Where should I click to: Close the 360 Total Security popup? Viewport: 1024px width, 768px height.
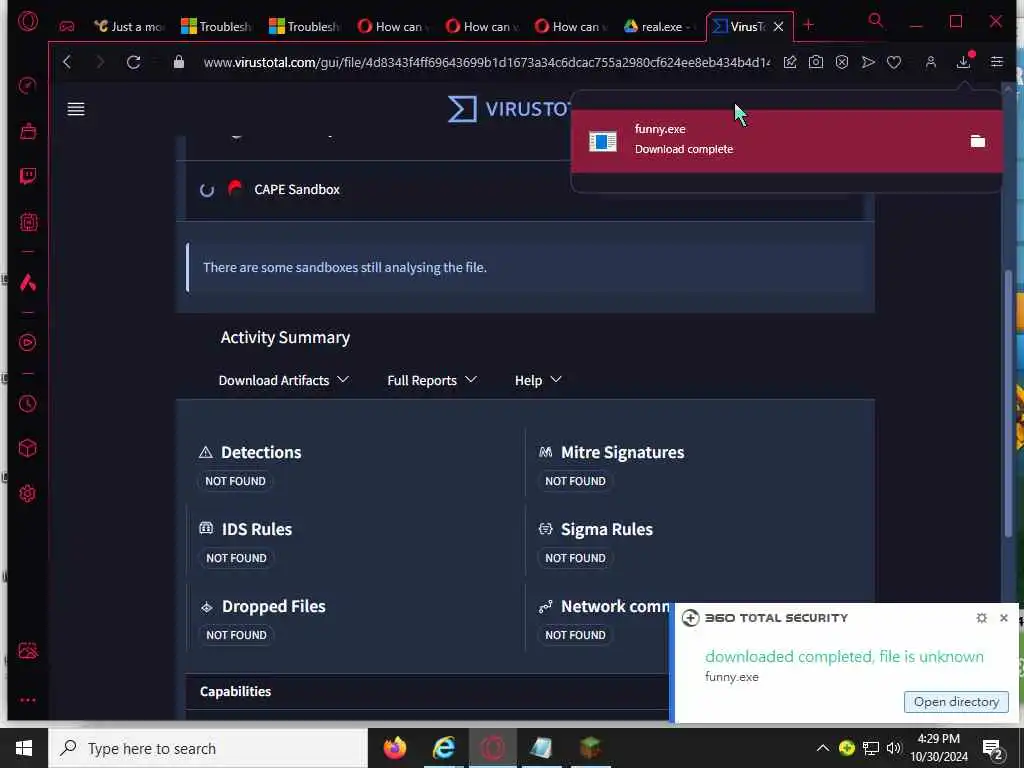tap(1004, 618)
